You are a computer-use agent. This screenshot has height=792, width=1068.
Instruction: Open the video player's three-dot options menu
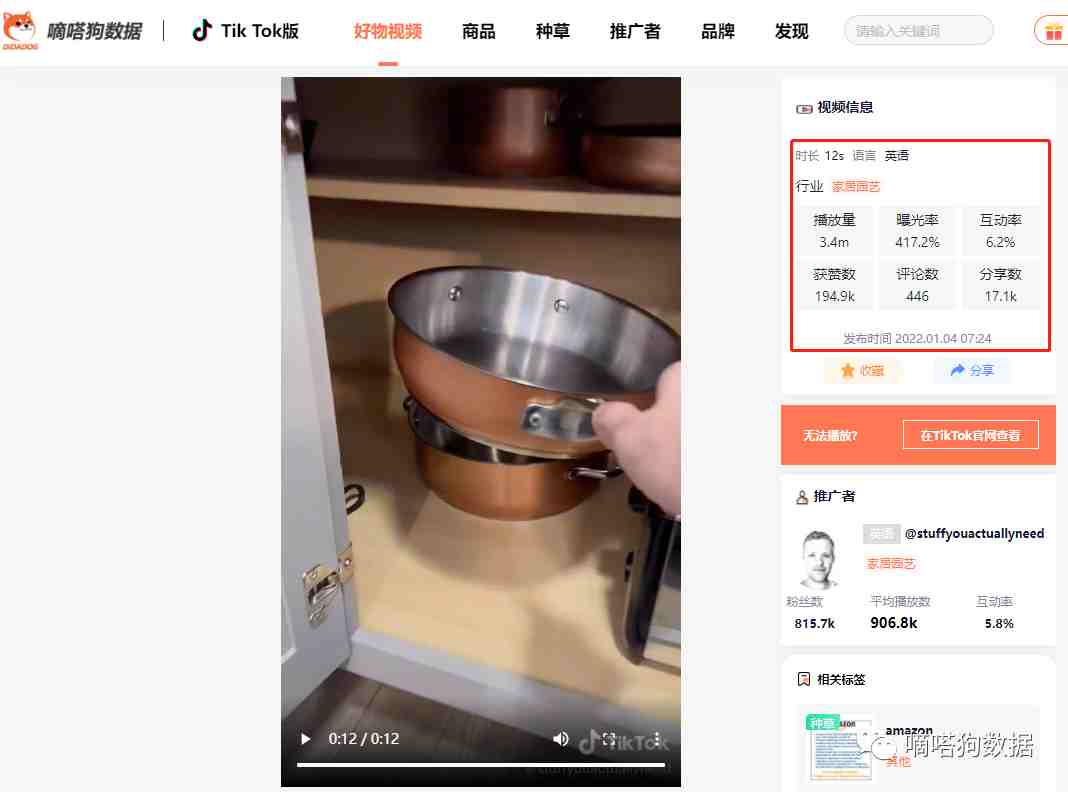pos(657,739)
